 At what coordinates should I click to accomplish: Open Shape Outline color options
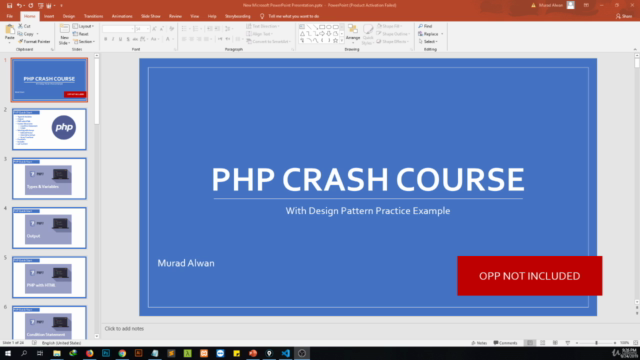point(394,34)
